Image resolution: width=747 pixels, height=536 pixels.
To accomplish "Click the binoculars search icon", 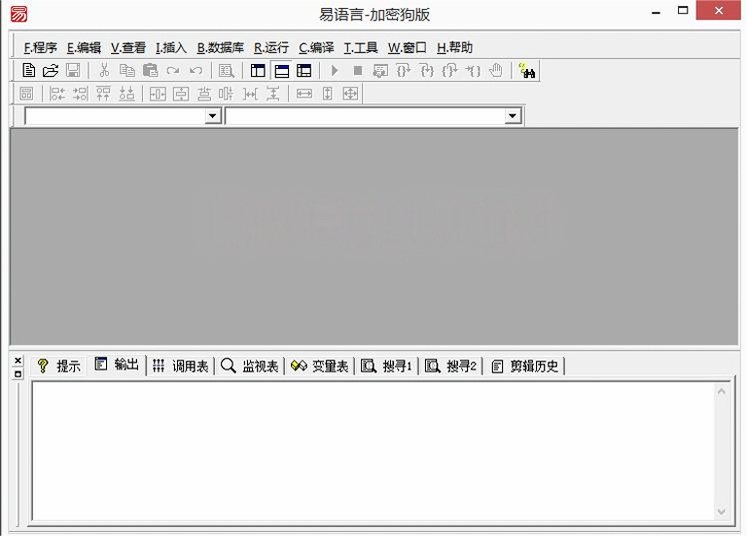I will (527, 71).
